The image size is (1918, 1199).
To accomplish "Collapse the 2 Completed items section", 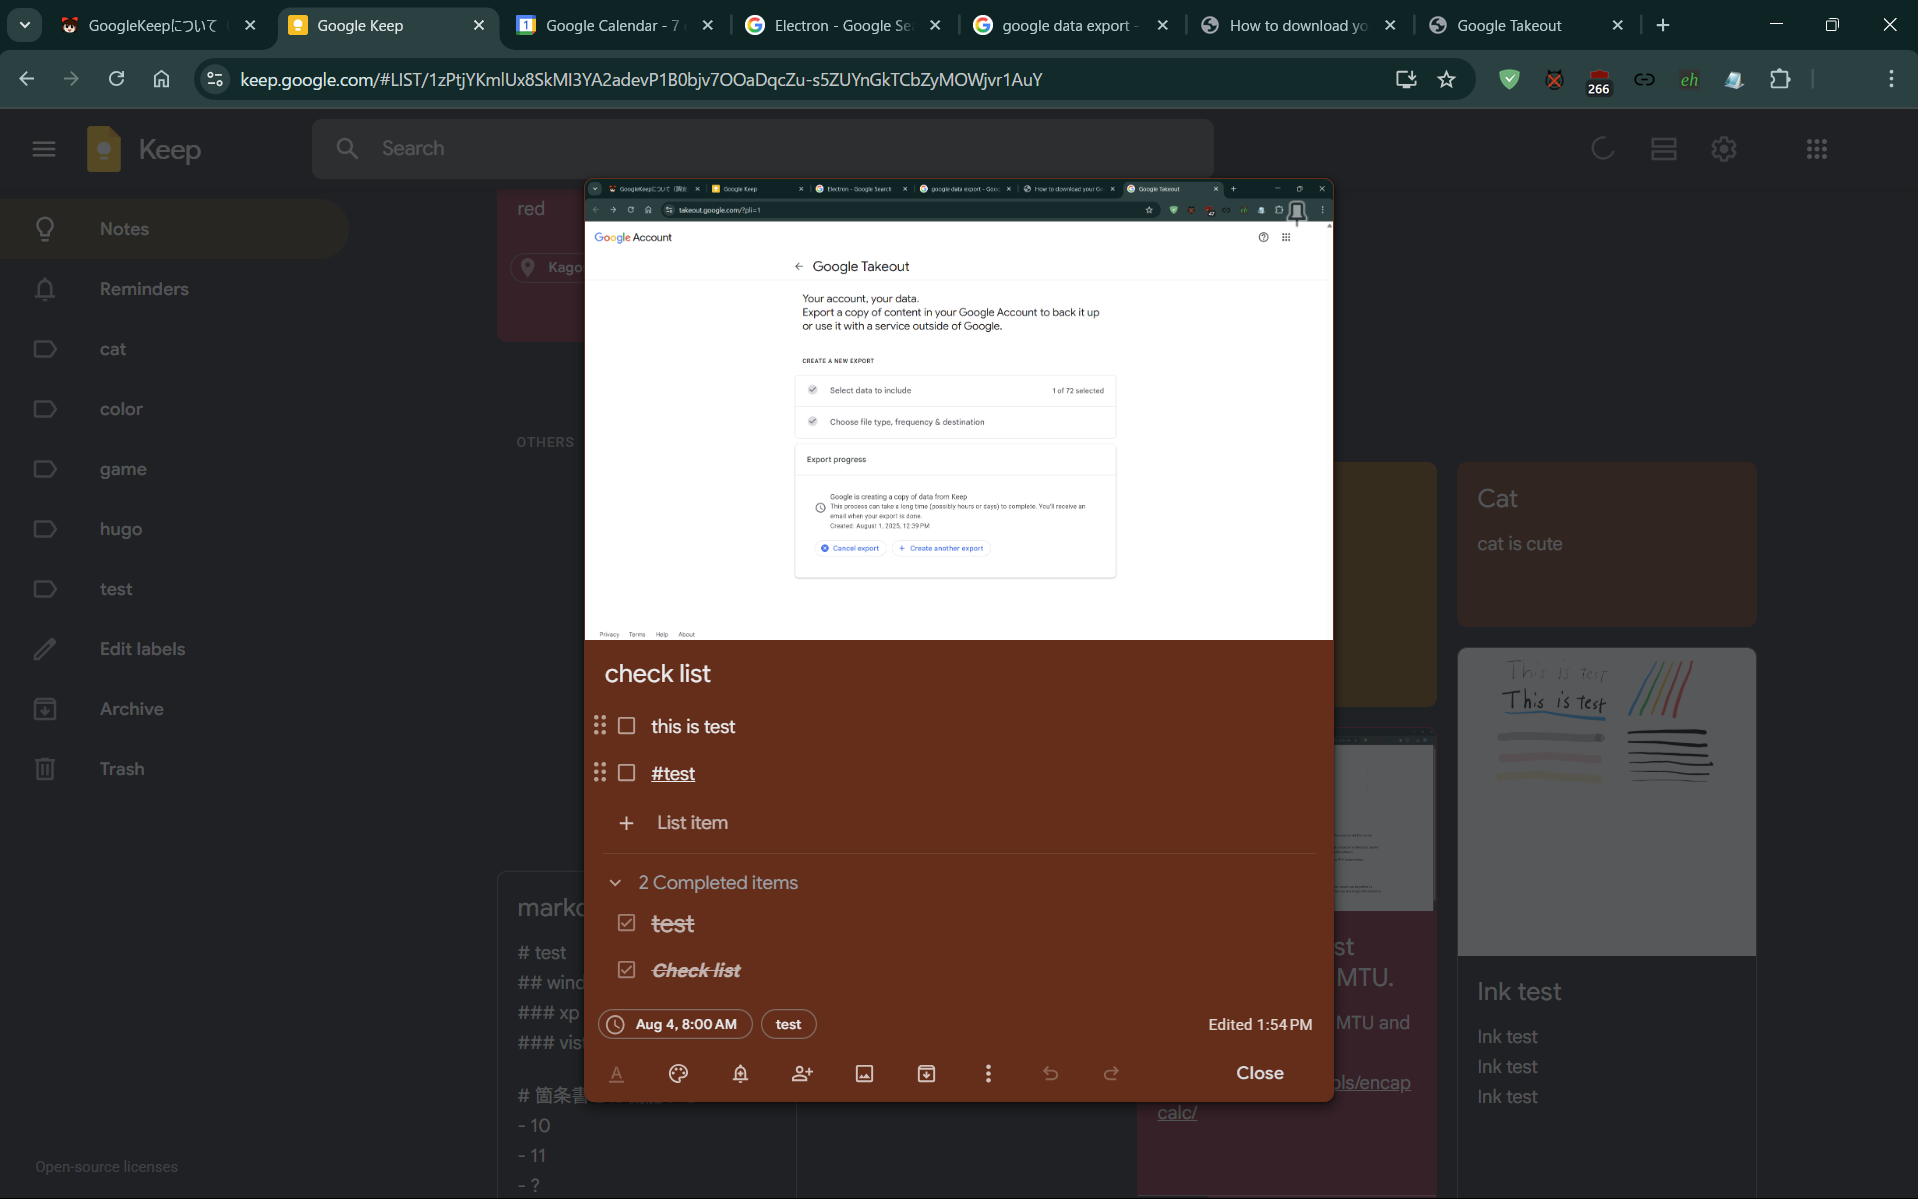I will [x=615, y=883].
